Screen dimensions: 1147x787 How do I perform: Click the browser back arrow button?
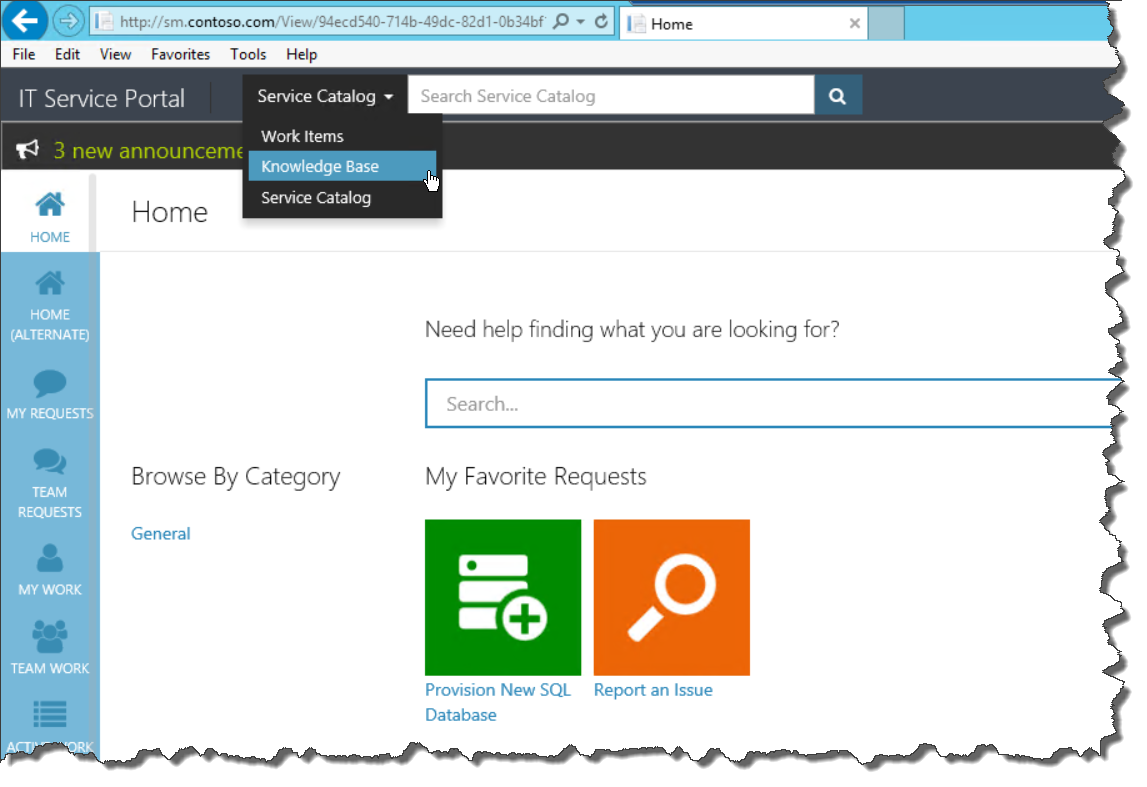point(25,21)
